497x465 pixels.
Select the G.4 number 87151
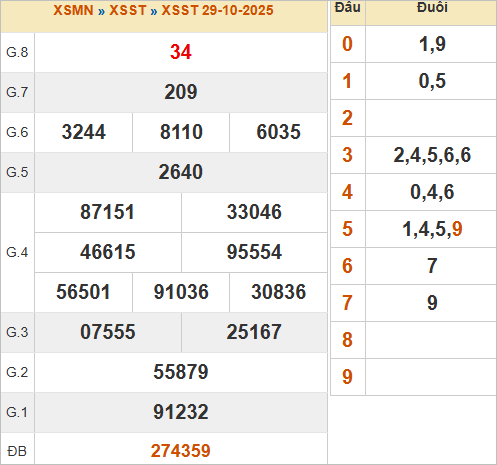107,212
